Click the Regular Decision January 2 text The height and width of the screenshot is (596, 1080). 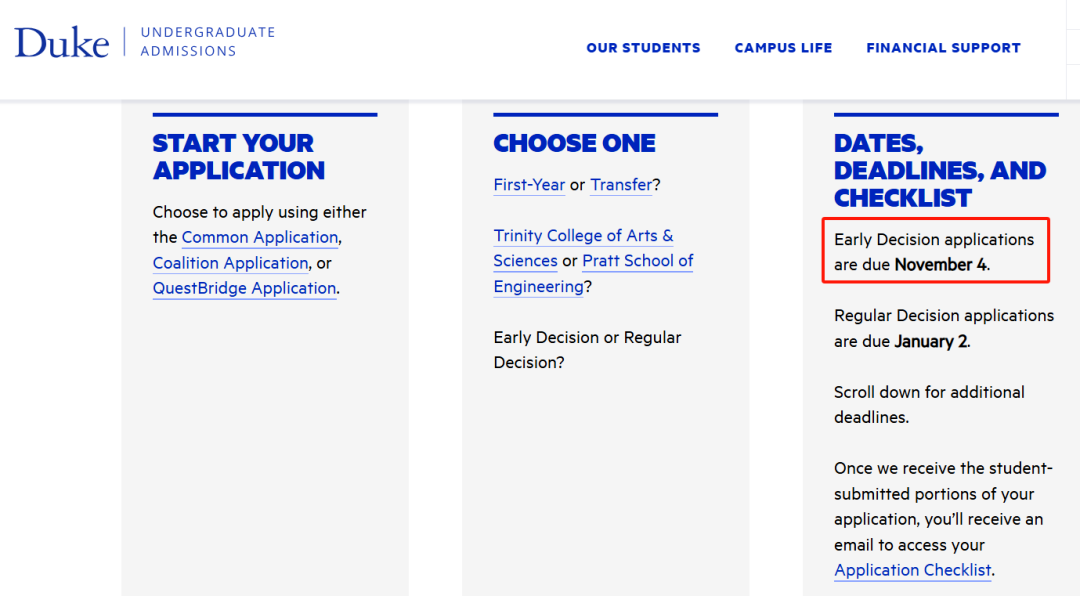943,328
